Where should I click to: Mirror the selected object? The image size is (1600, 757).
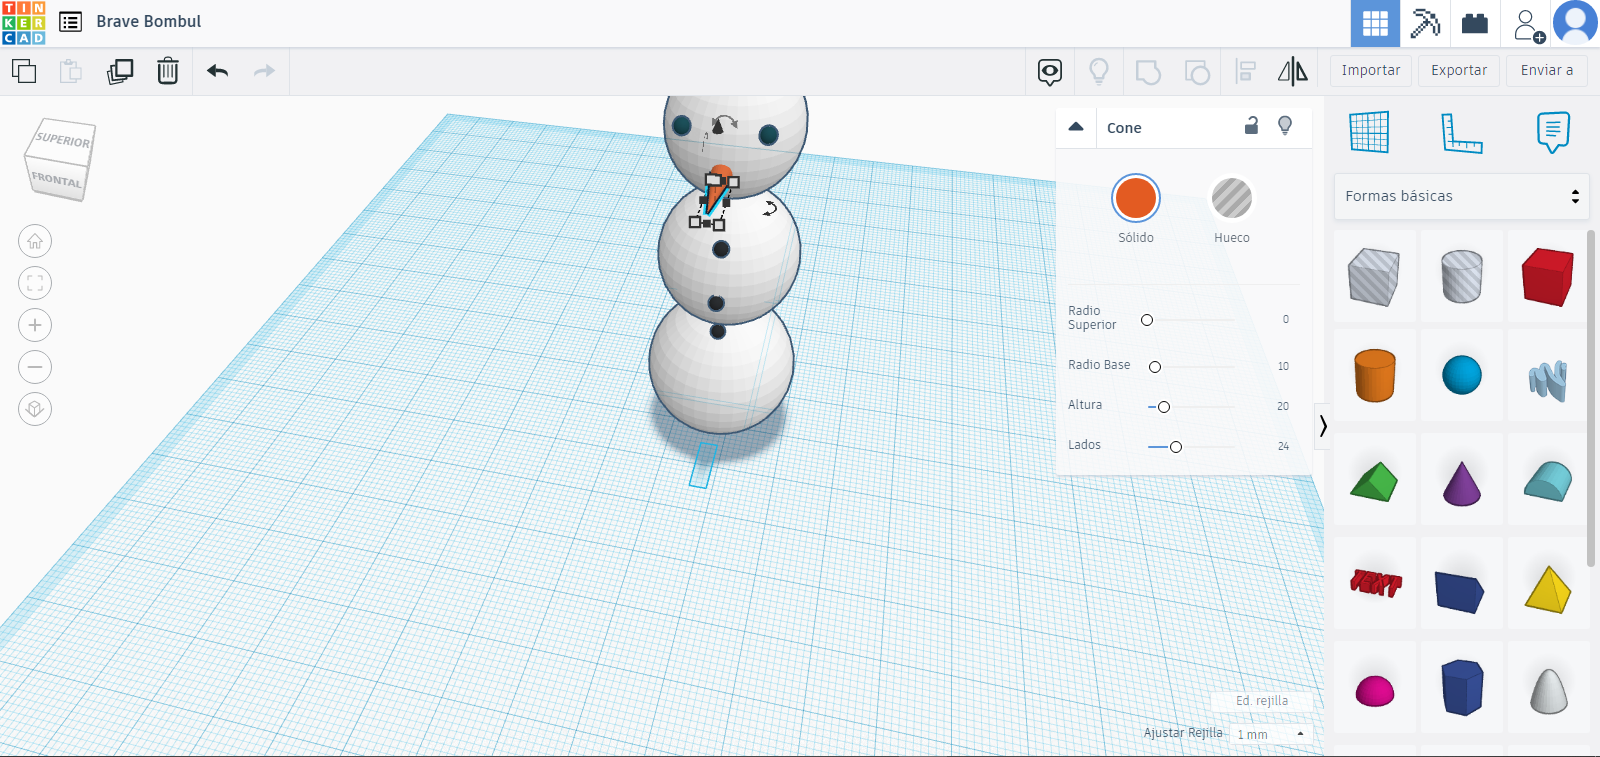coord(1293,71)
